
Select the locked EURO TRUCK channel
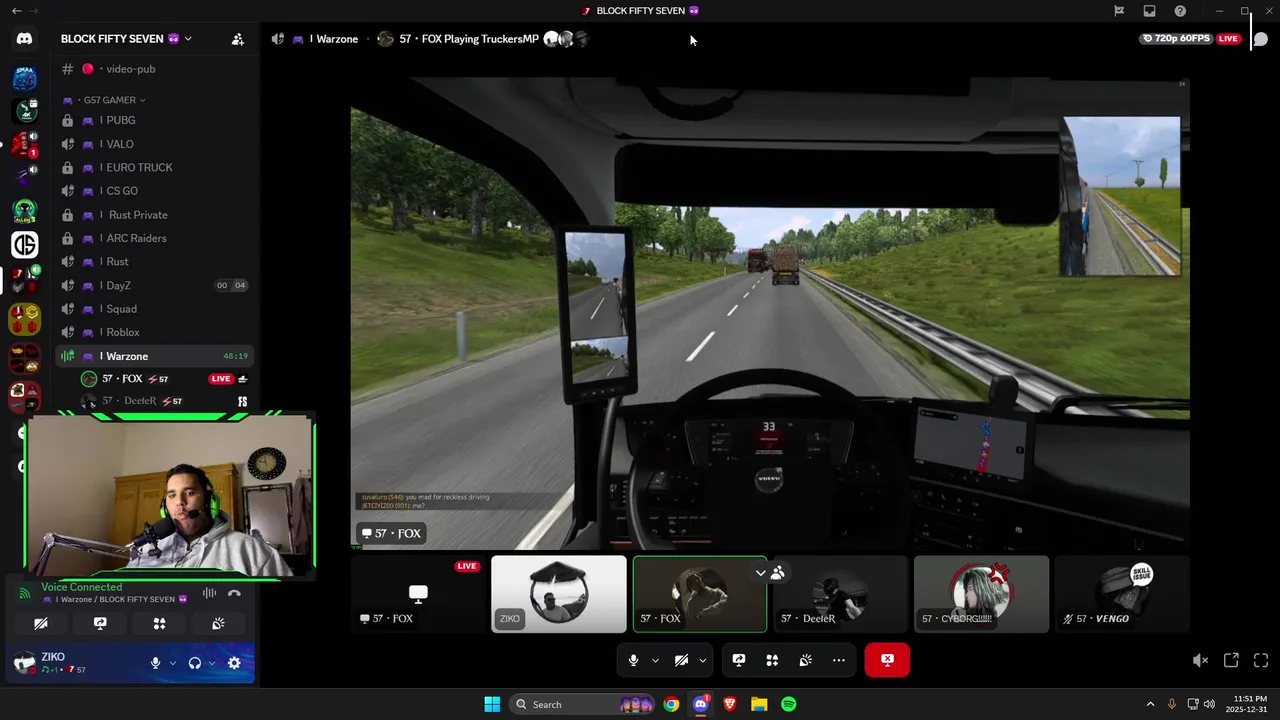pos(155,167)
